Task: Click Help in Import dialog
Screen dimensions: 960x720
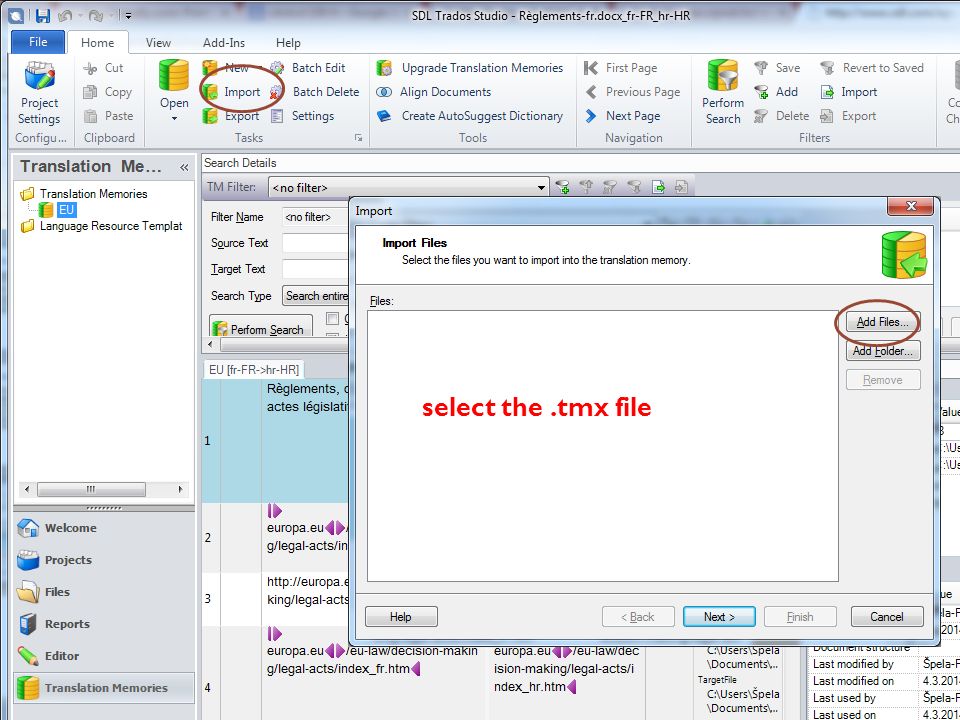Action: tap(401, 617)
